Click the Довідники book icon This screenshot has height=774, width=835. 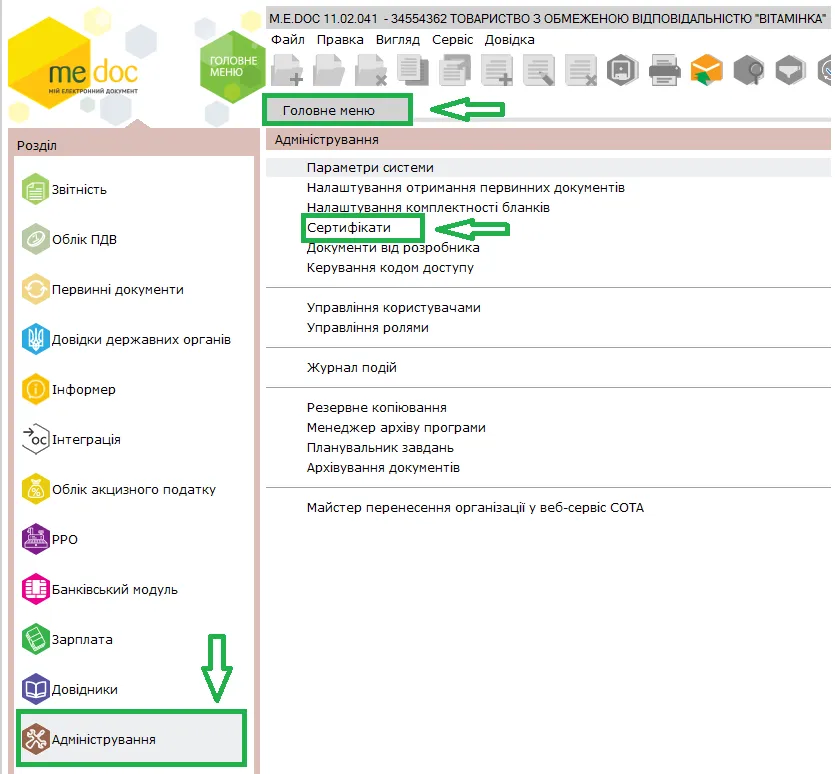click(x=35, y=689)
